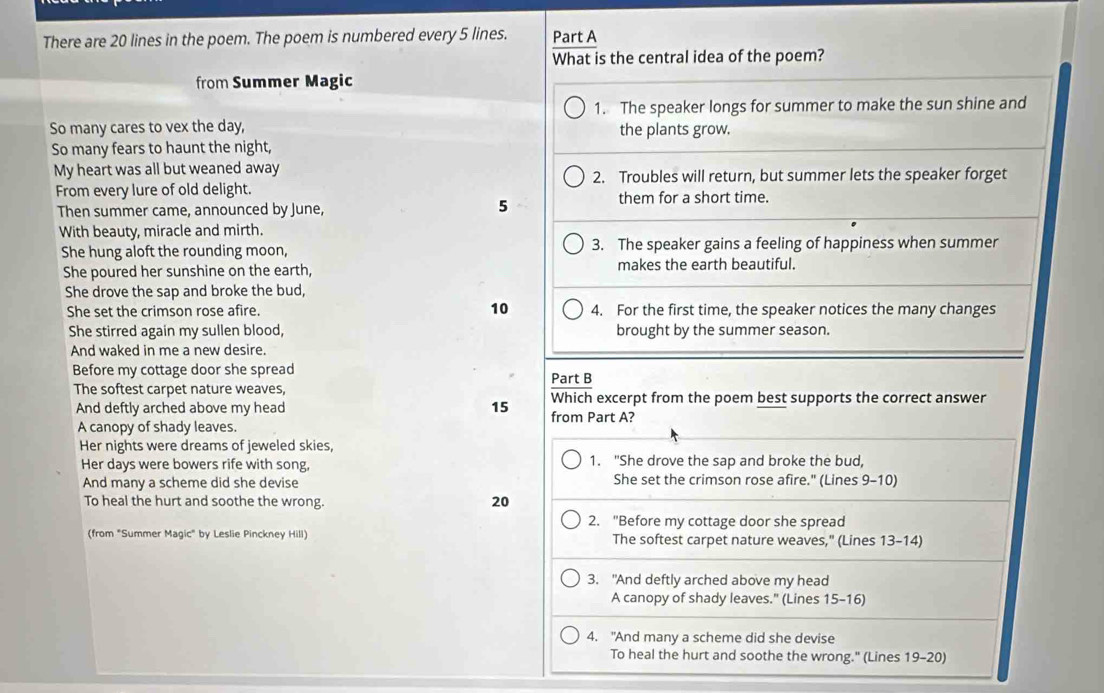
Task: Pick Part B option 4 Lines 19–20
Action: click(569, 636)
